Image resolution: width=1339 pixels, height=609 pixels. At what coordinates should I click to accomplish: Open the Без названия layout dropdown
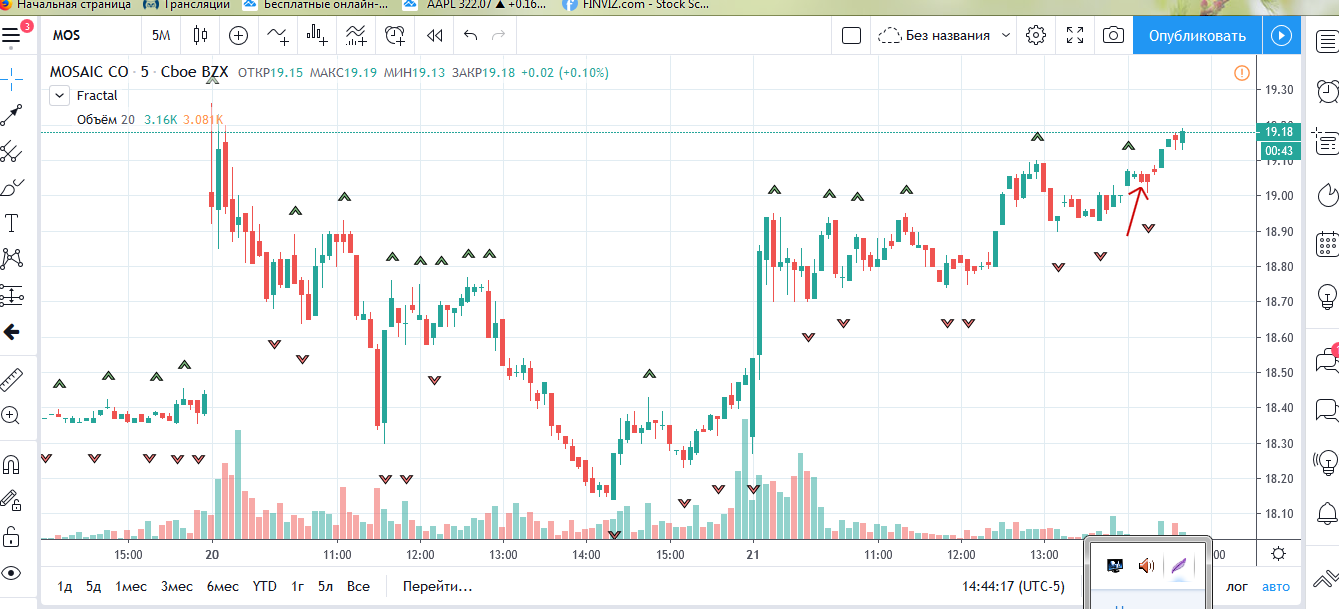[944, 36]
